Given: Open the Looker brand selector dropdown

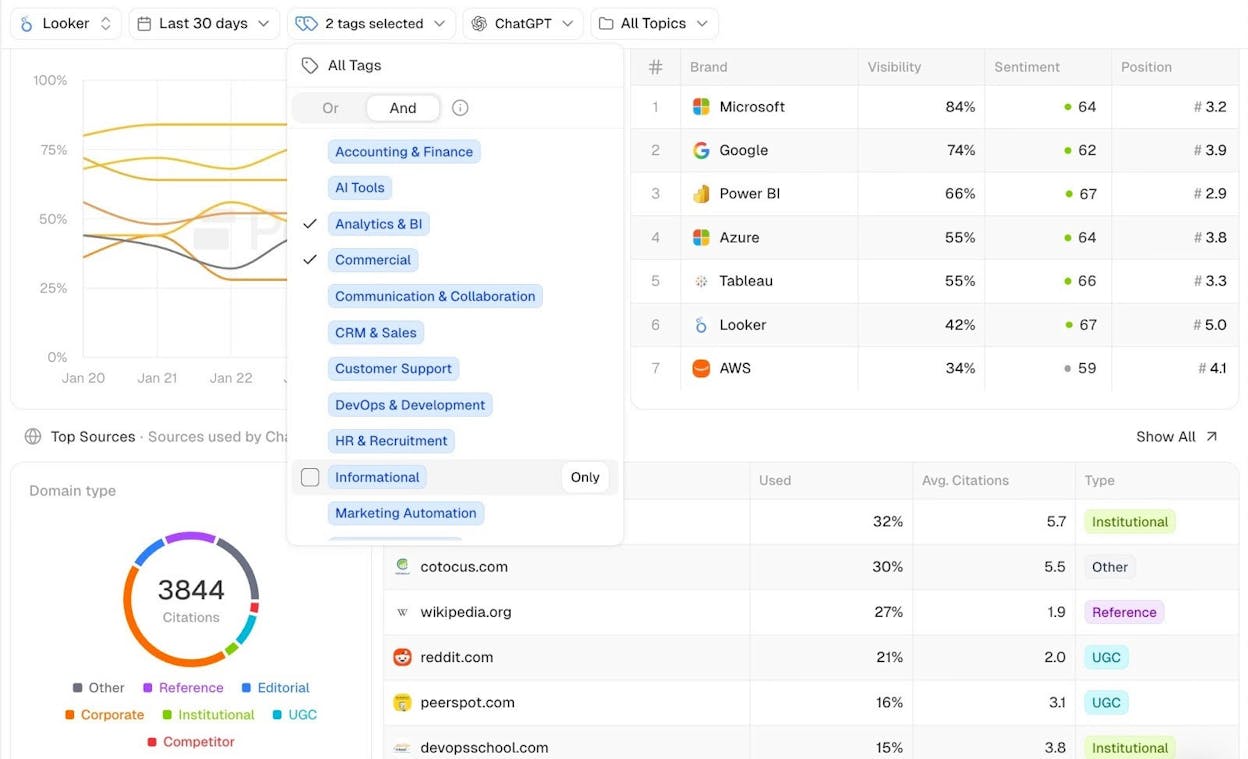Looking at the screenshot, I should [66, 23].
